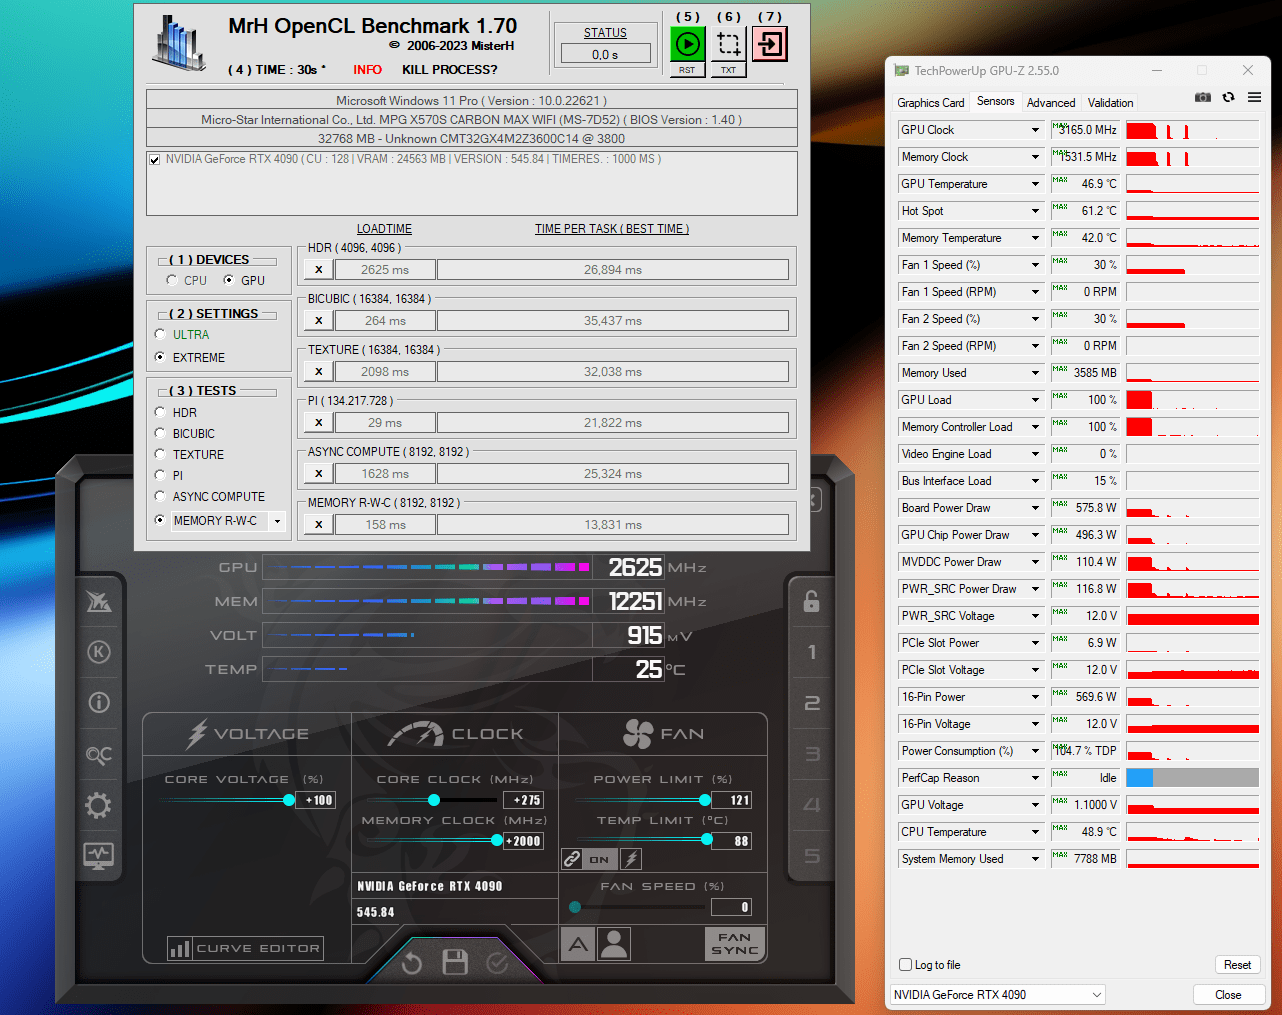Open the MEMORY R-W-C test dropdown arrow
1282x1015 pixels.
(277, 521)
